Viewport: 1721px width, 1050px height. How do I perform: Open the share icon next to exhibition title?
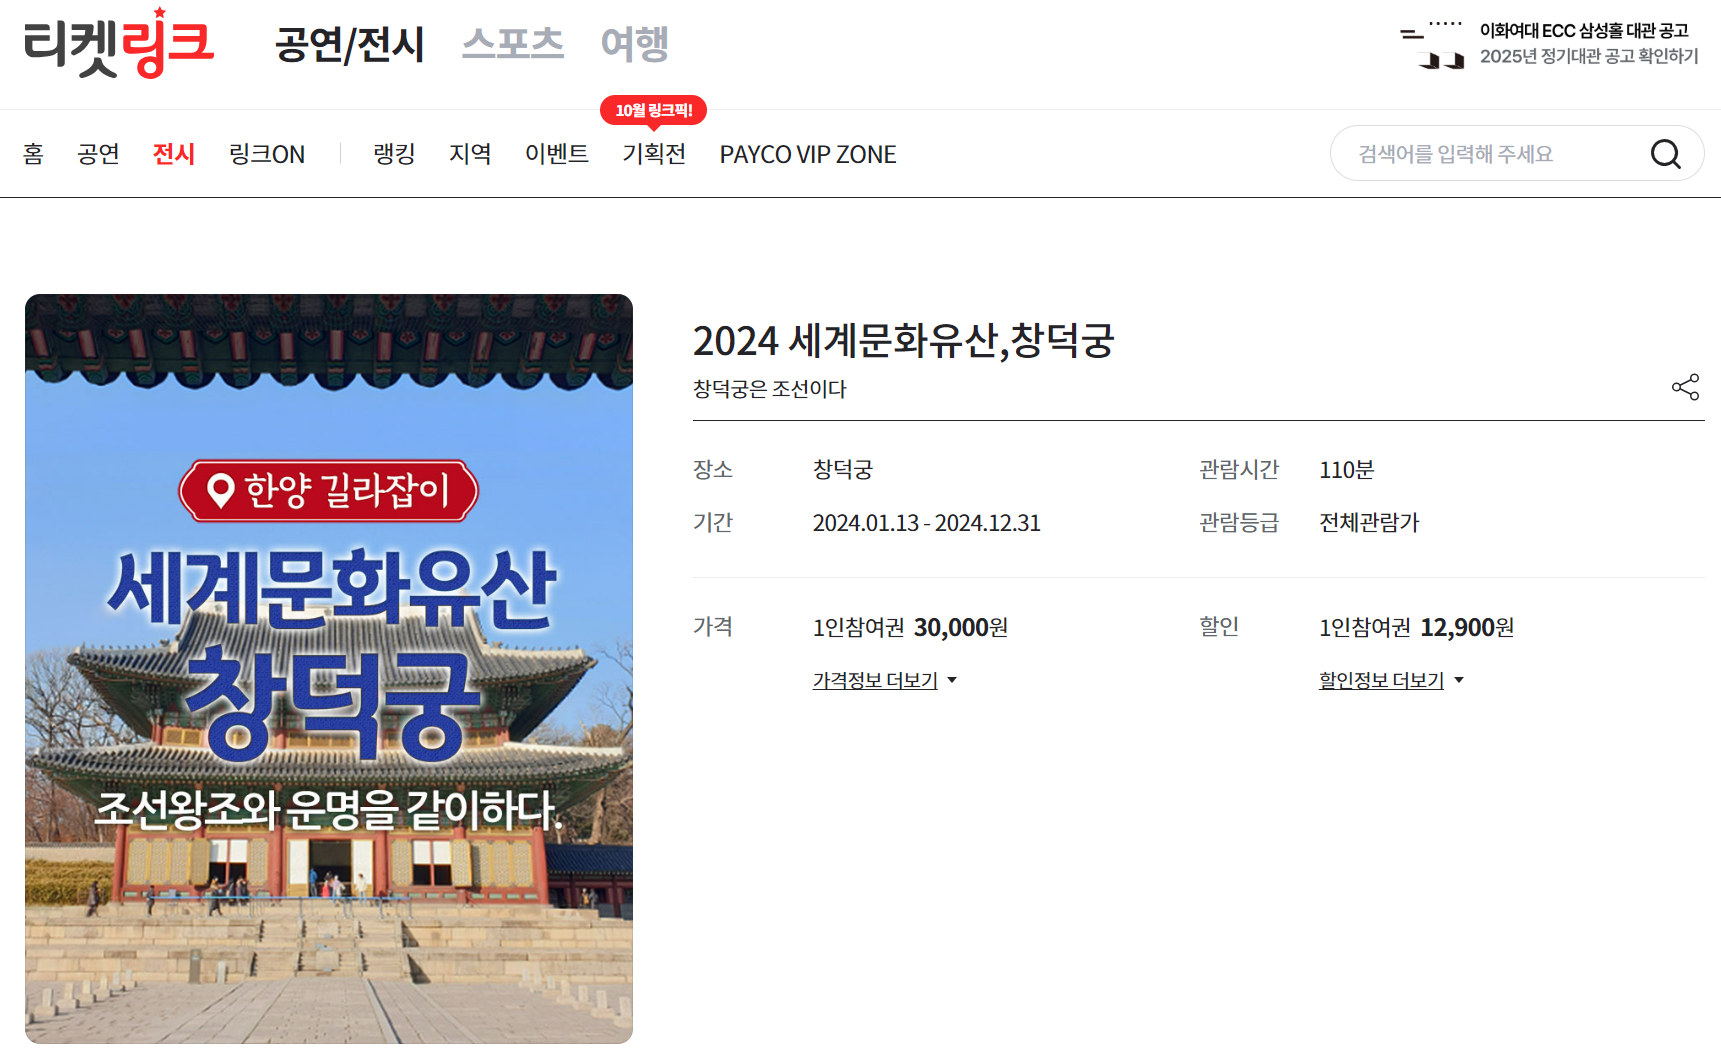[x=1686, y=388]
